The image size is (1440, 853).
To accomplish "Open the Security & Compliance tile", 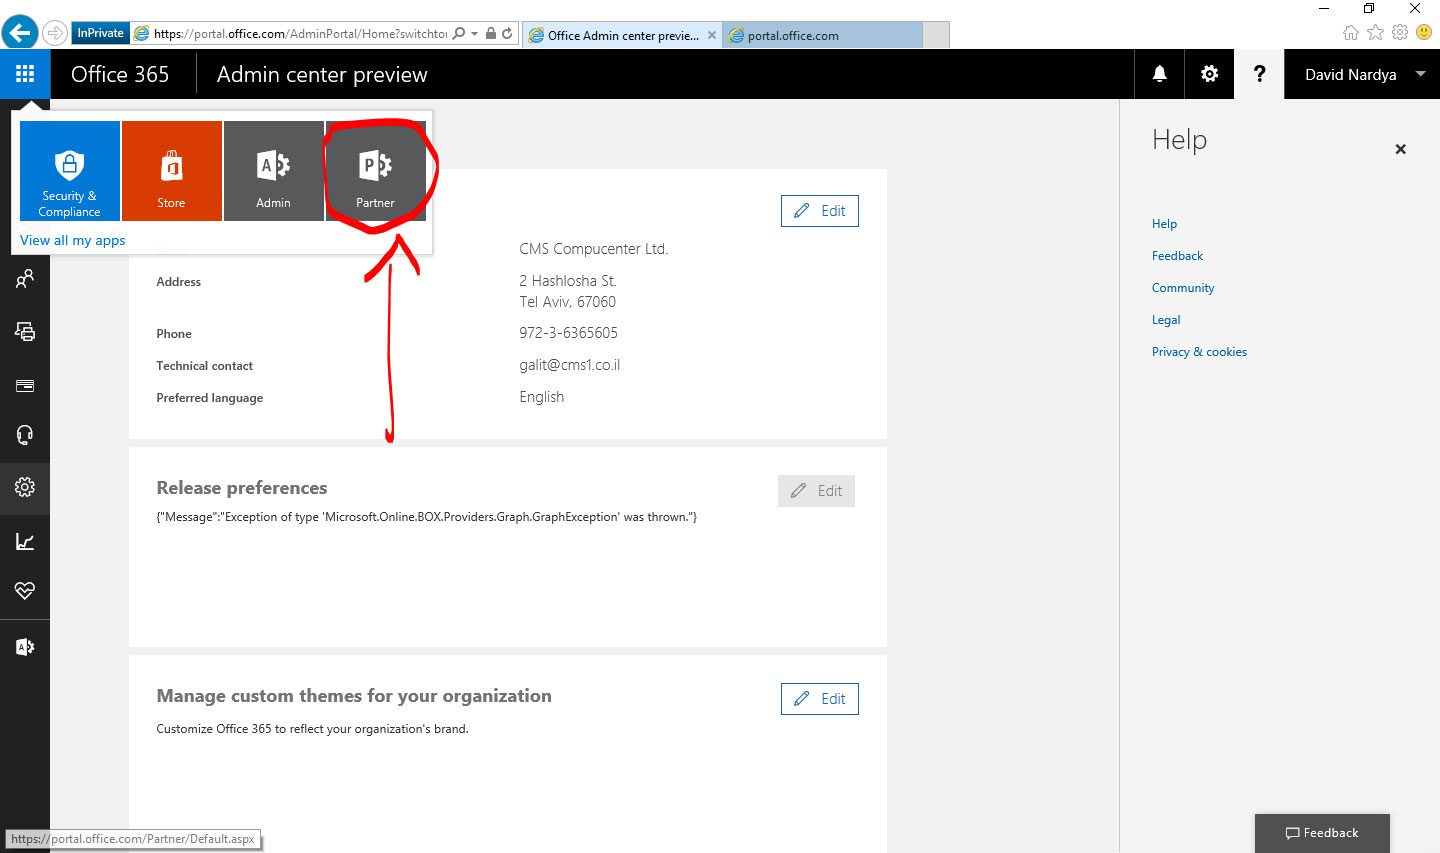I will 70,171.
